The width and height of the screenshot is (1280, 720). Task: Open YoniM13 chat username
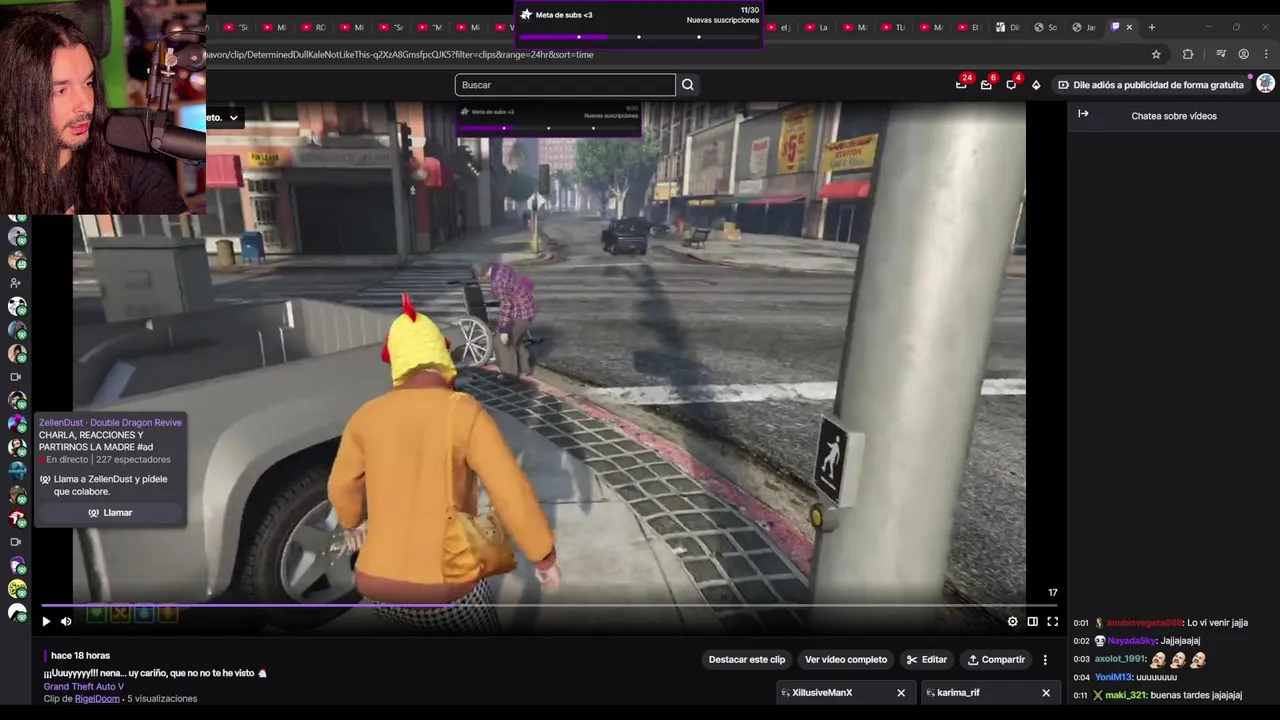click(x=1113, y=677)
